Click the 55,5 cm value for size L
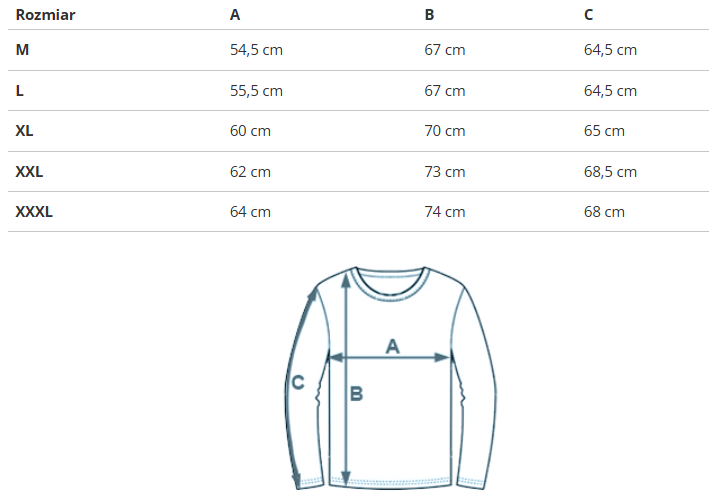 tap(256, 91)
